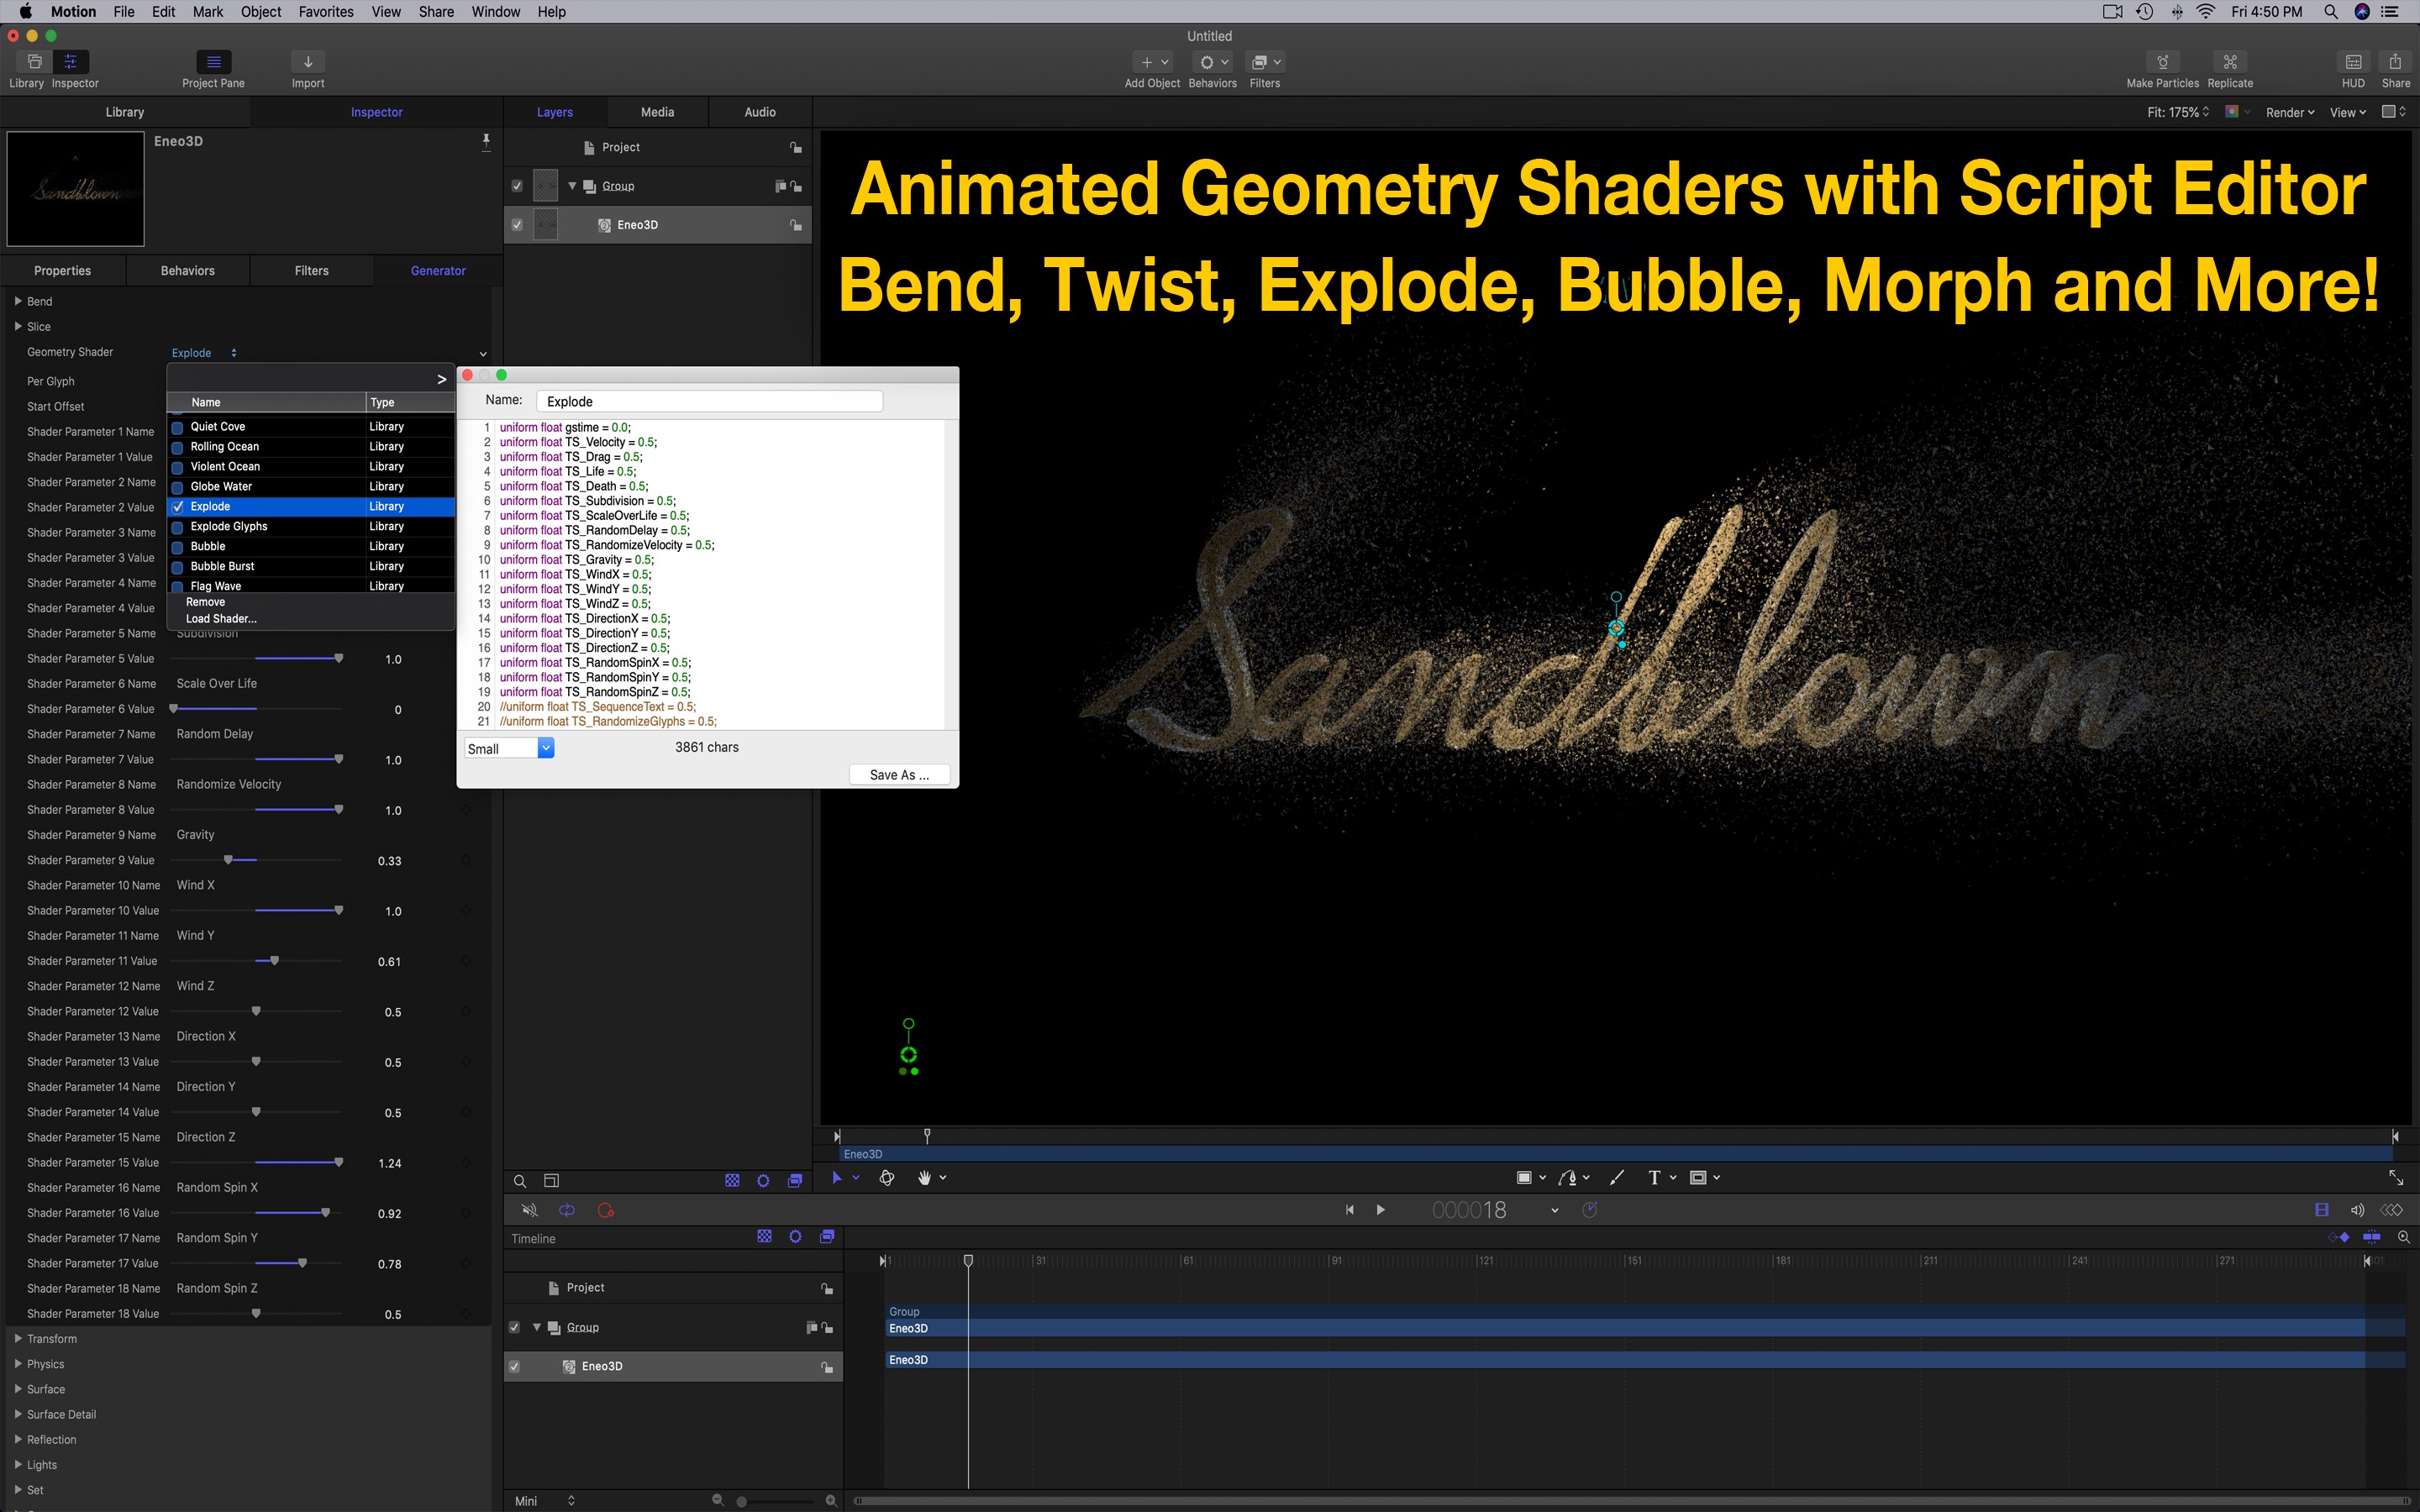Open the macOS Wi-Fi status menu
Image resolution: width=2420 pixels, height=1512 pixels.
pyautogui.click(x=2206, y=12)
